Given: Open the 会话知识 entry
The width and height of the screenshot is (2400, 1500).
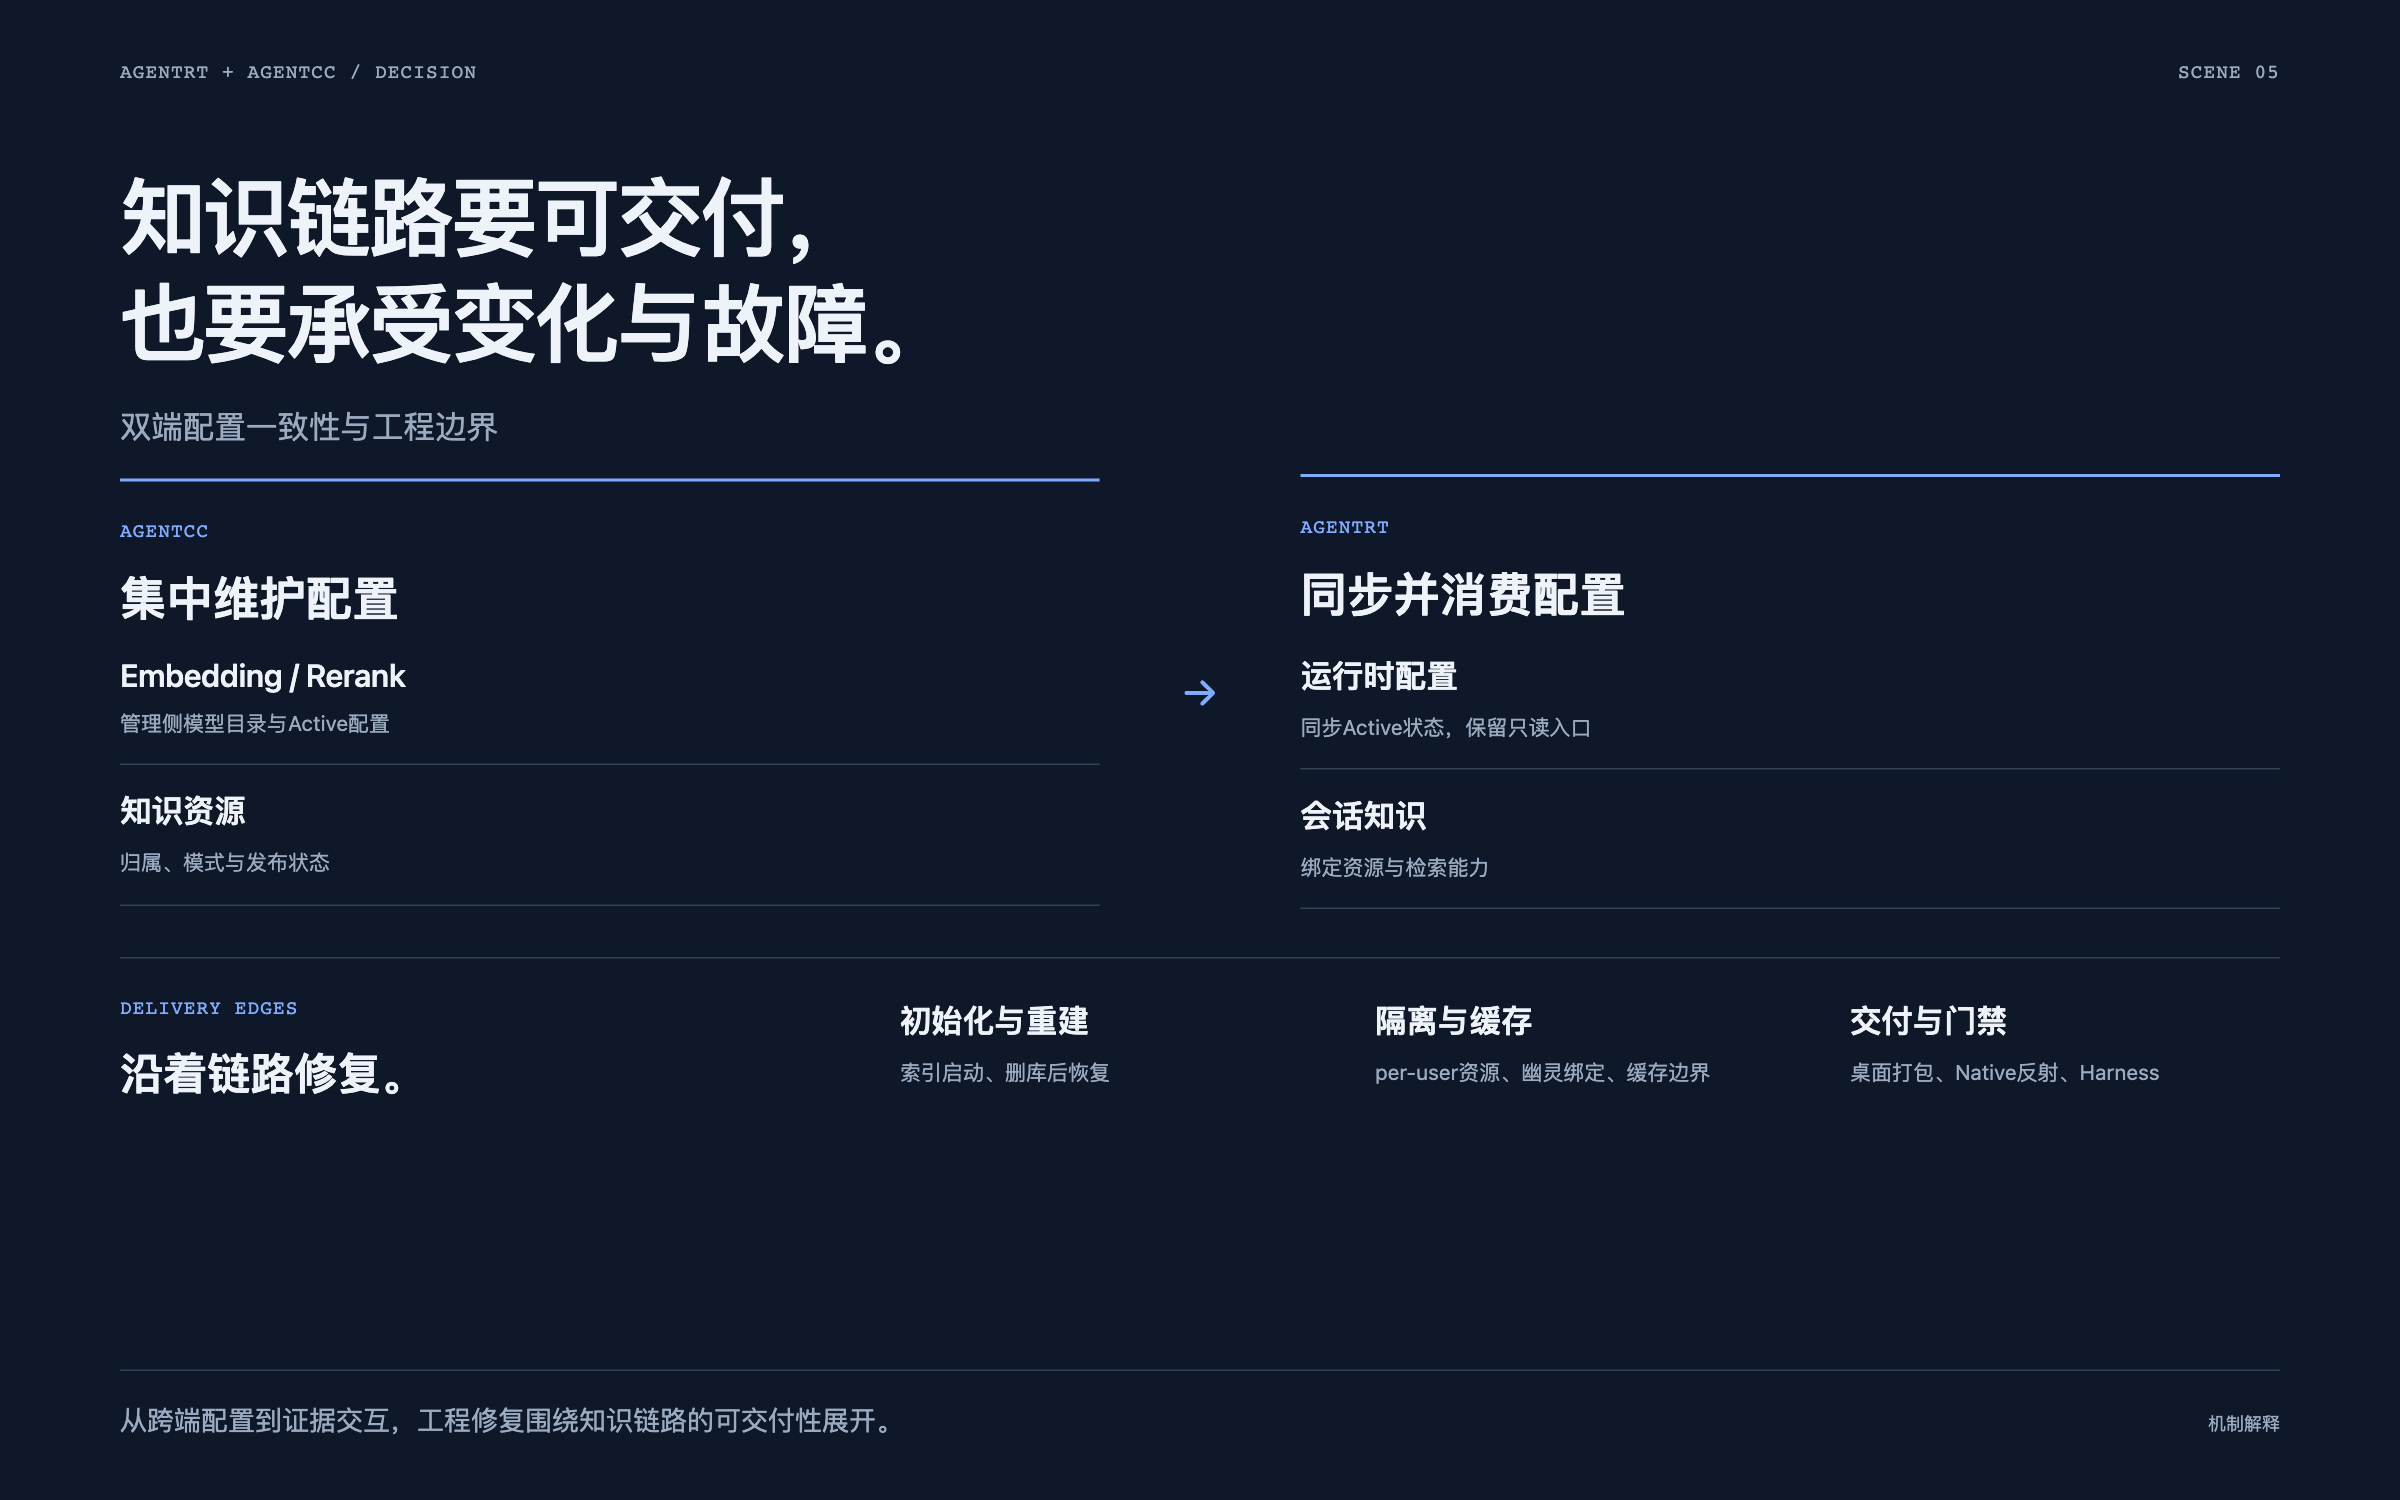Looking at the screenshot, I should click(1790, 840).
